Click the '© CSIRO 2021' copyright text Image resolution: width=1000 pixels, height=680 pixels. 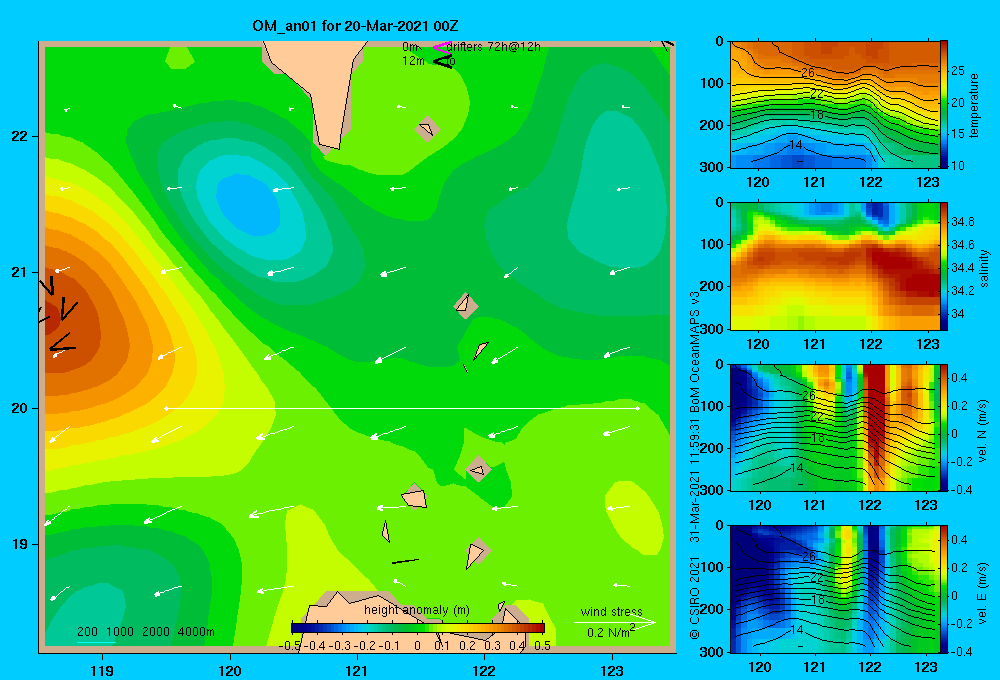pyautogui.click(x=695, y=597)
